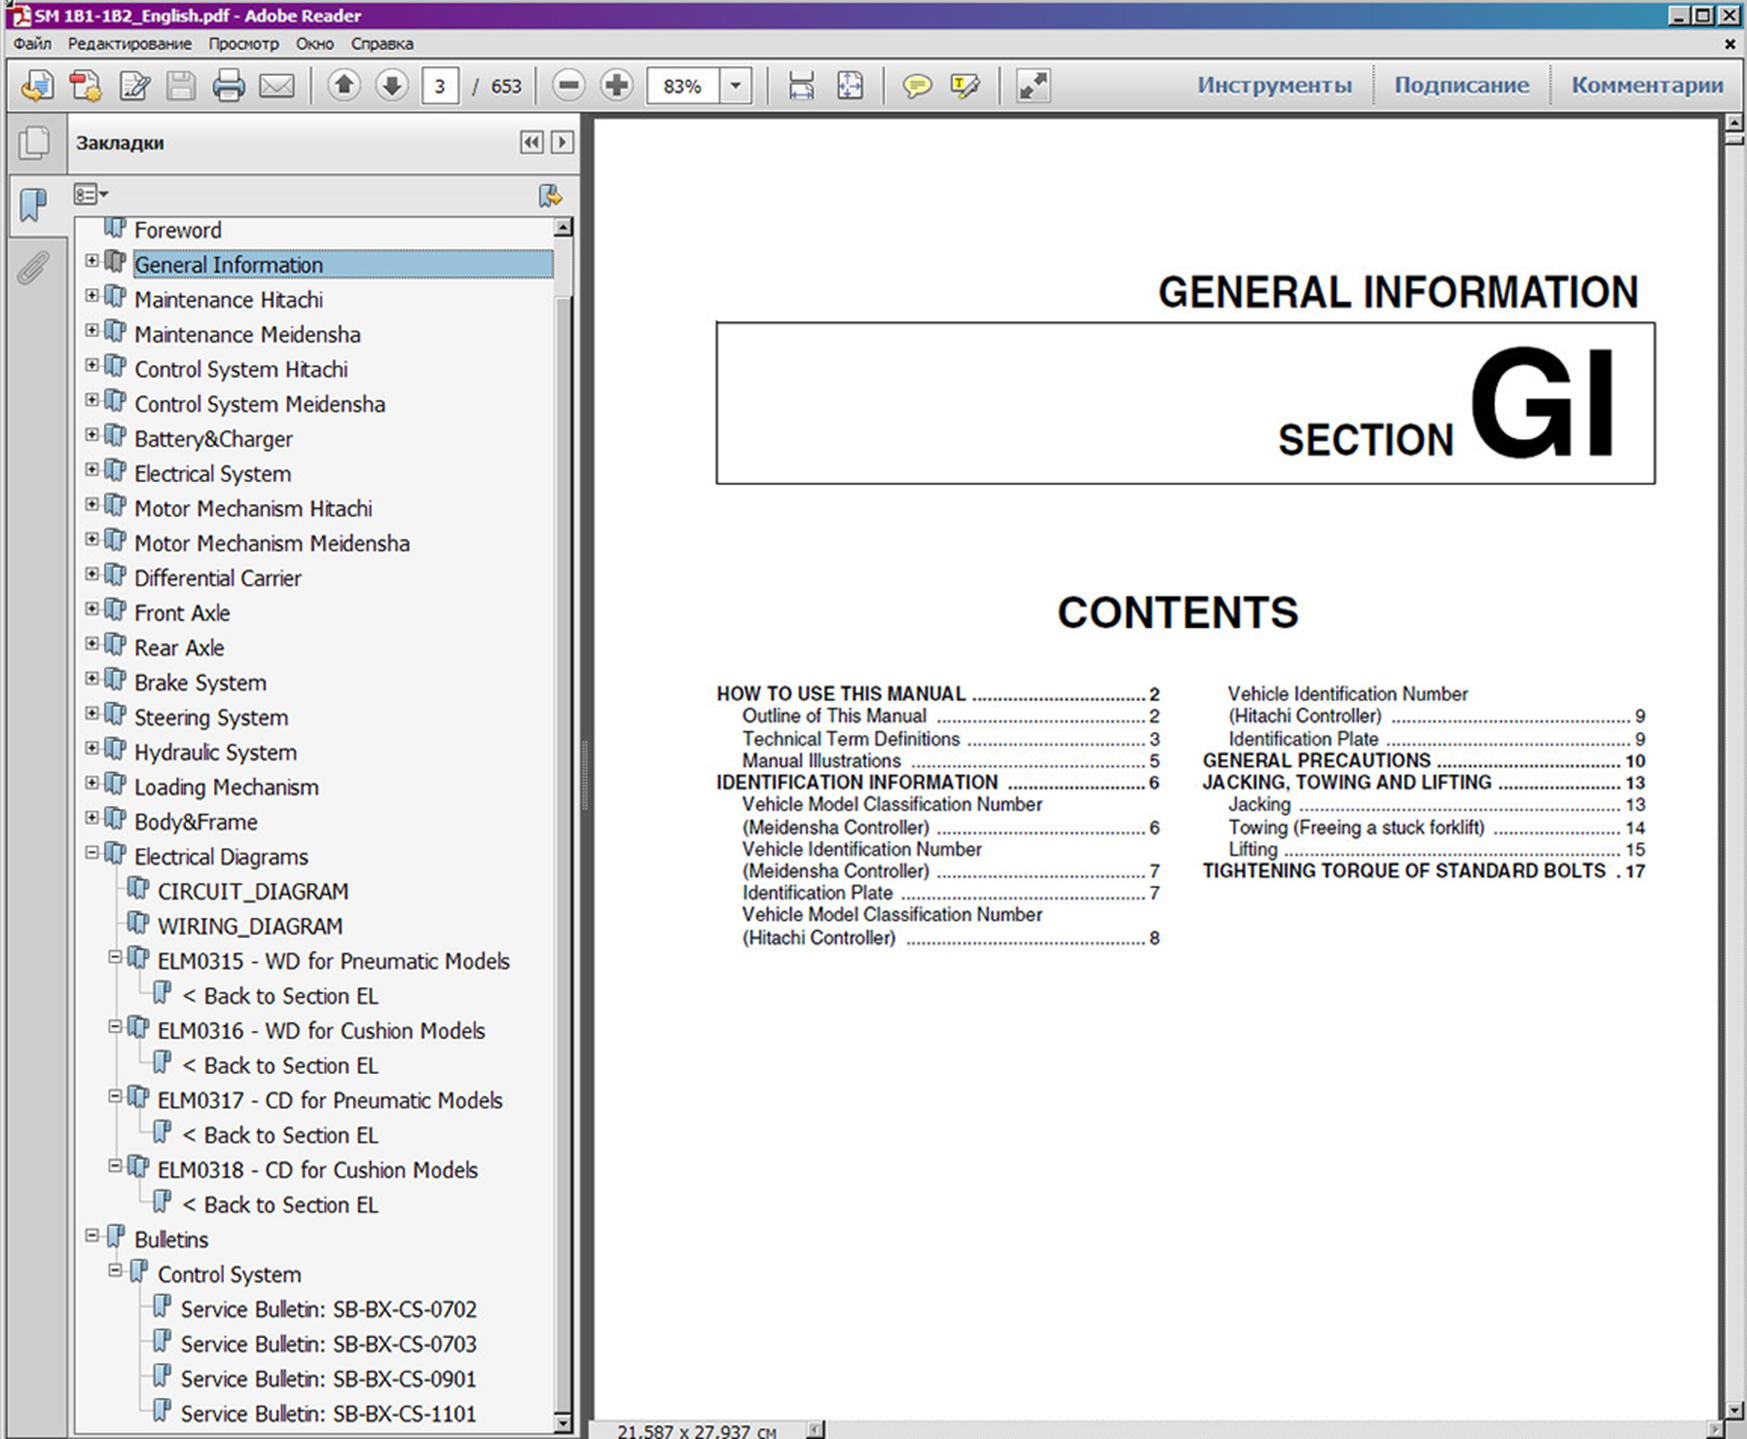Open the attachments paperclip panel
Screen dimensions: 1747x1439
(34, 268)
